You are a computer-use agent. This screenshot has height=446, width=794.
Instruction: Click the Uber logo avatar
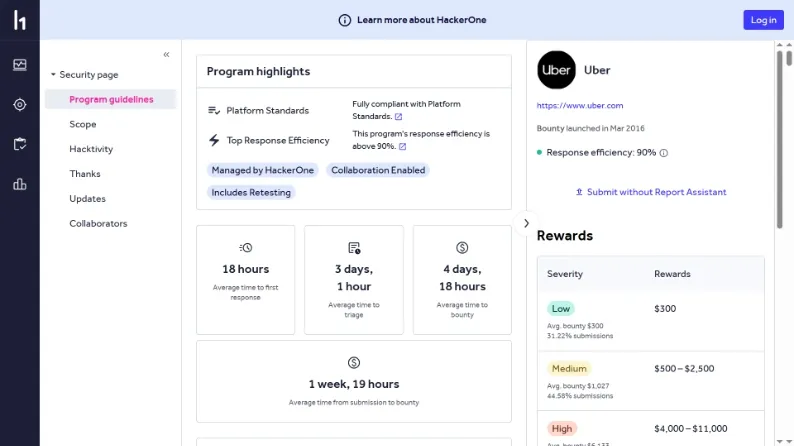(556, 70)
